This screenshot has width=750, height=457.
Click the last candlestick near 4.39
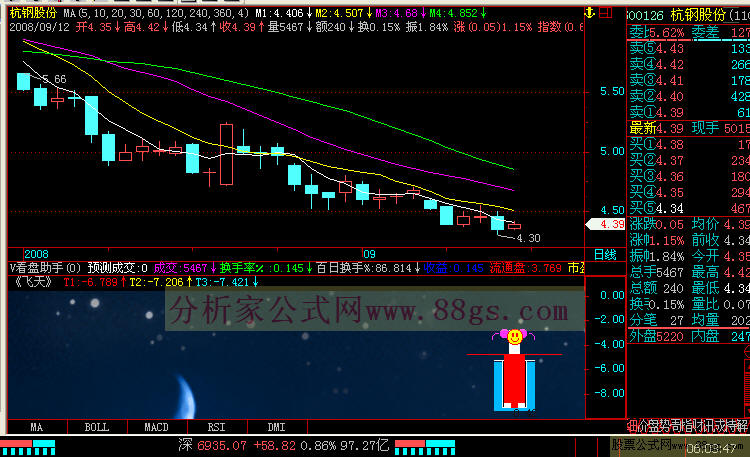coord(514,226)
